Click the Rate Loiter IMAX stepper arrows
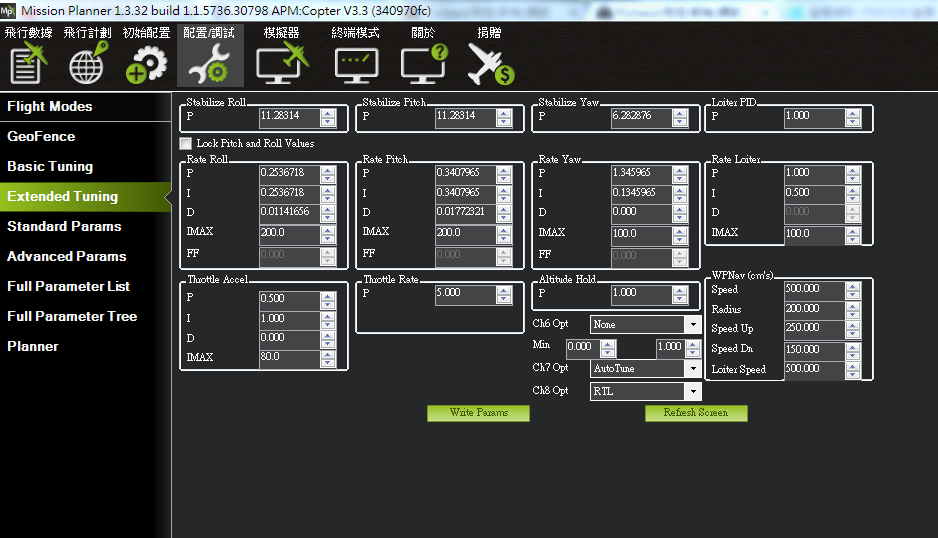 (x=853, y=235)
